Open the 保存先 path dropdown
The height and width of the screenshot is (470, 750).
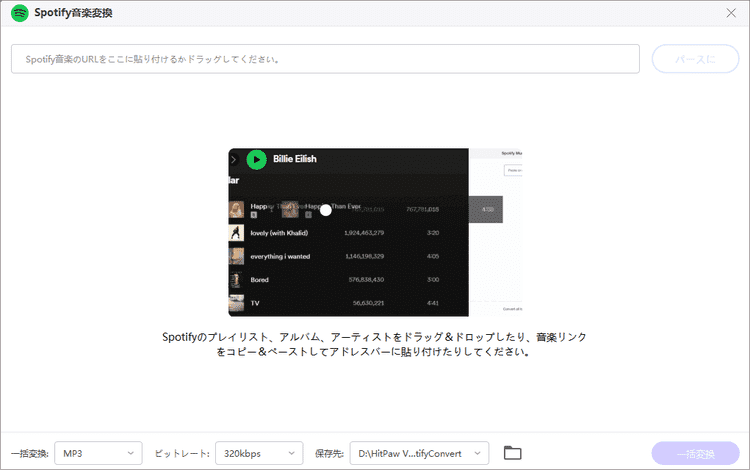pyautogui.click(x=419, y=453)
